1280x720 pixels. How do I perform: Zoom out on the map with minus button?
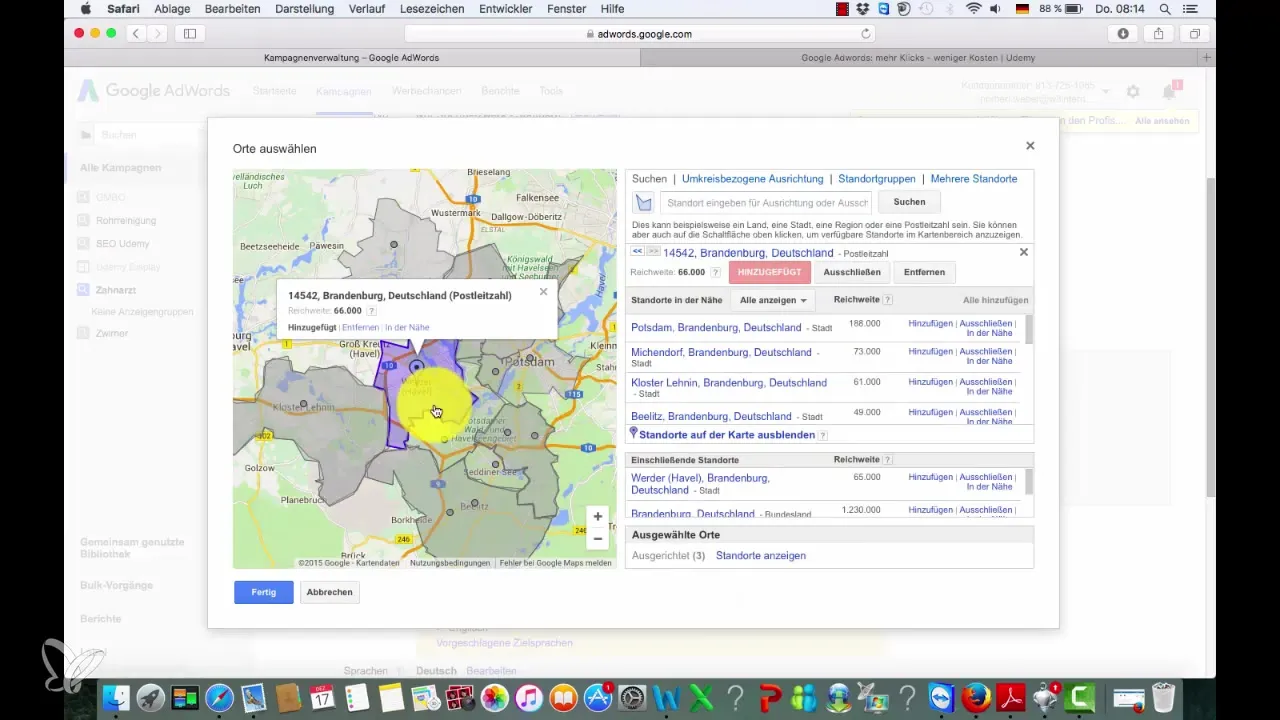click(x=598, y=539)
